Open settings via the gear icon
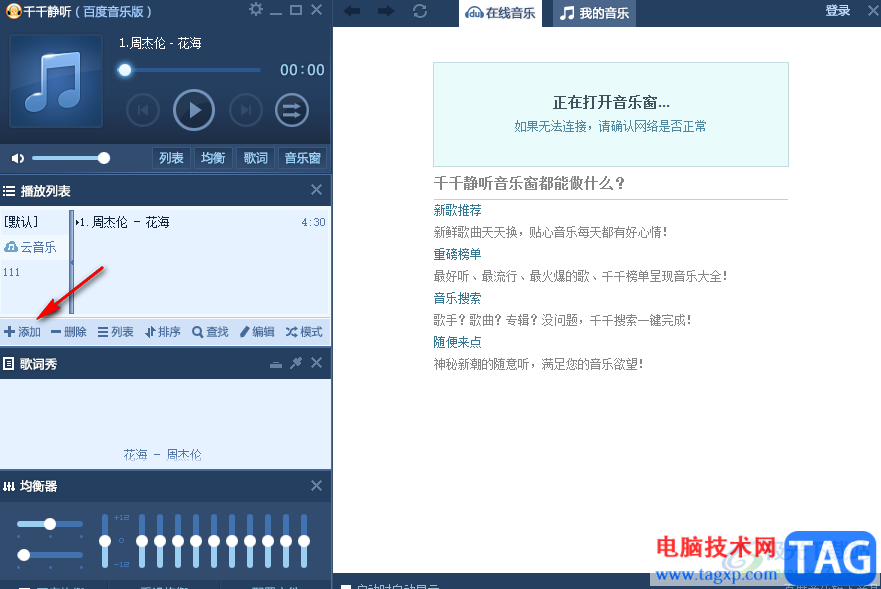This screenshot has width=881, height=589. [256, 10]
